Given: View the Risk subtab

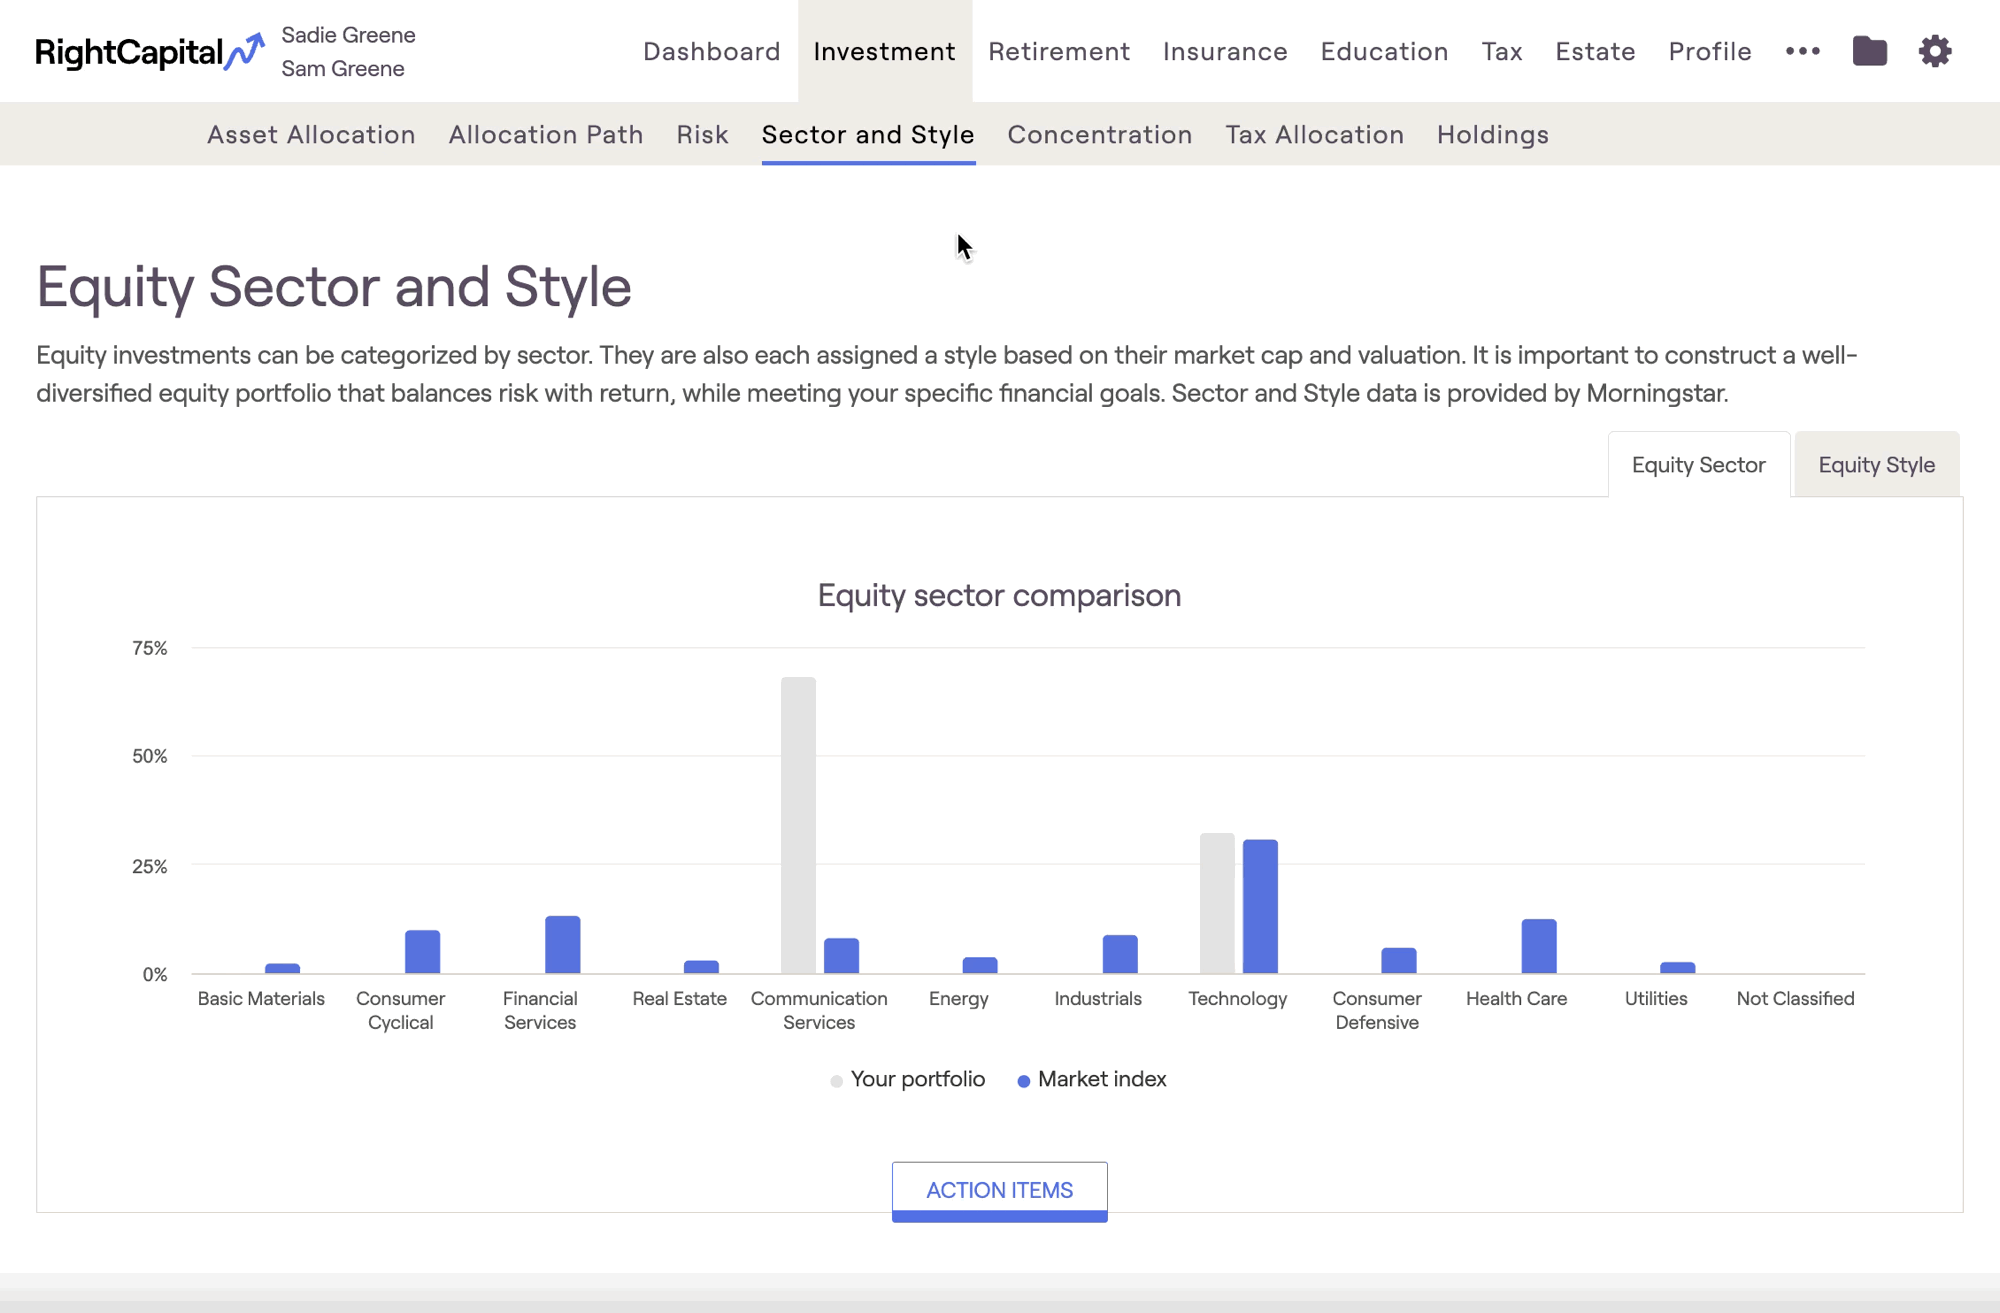Looking at the screenshot, I should 702,134.
